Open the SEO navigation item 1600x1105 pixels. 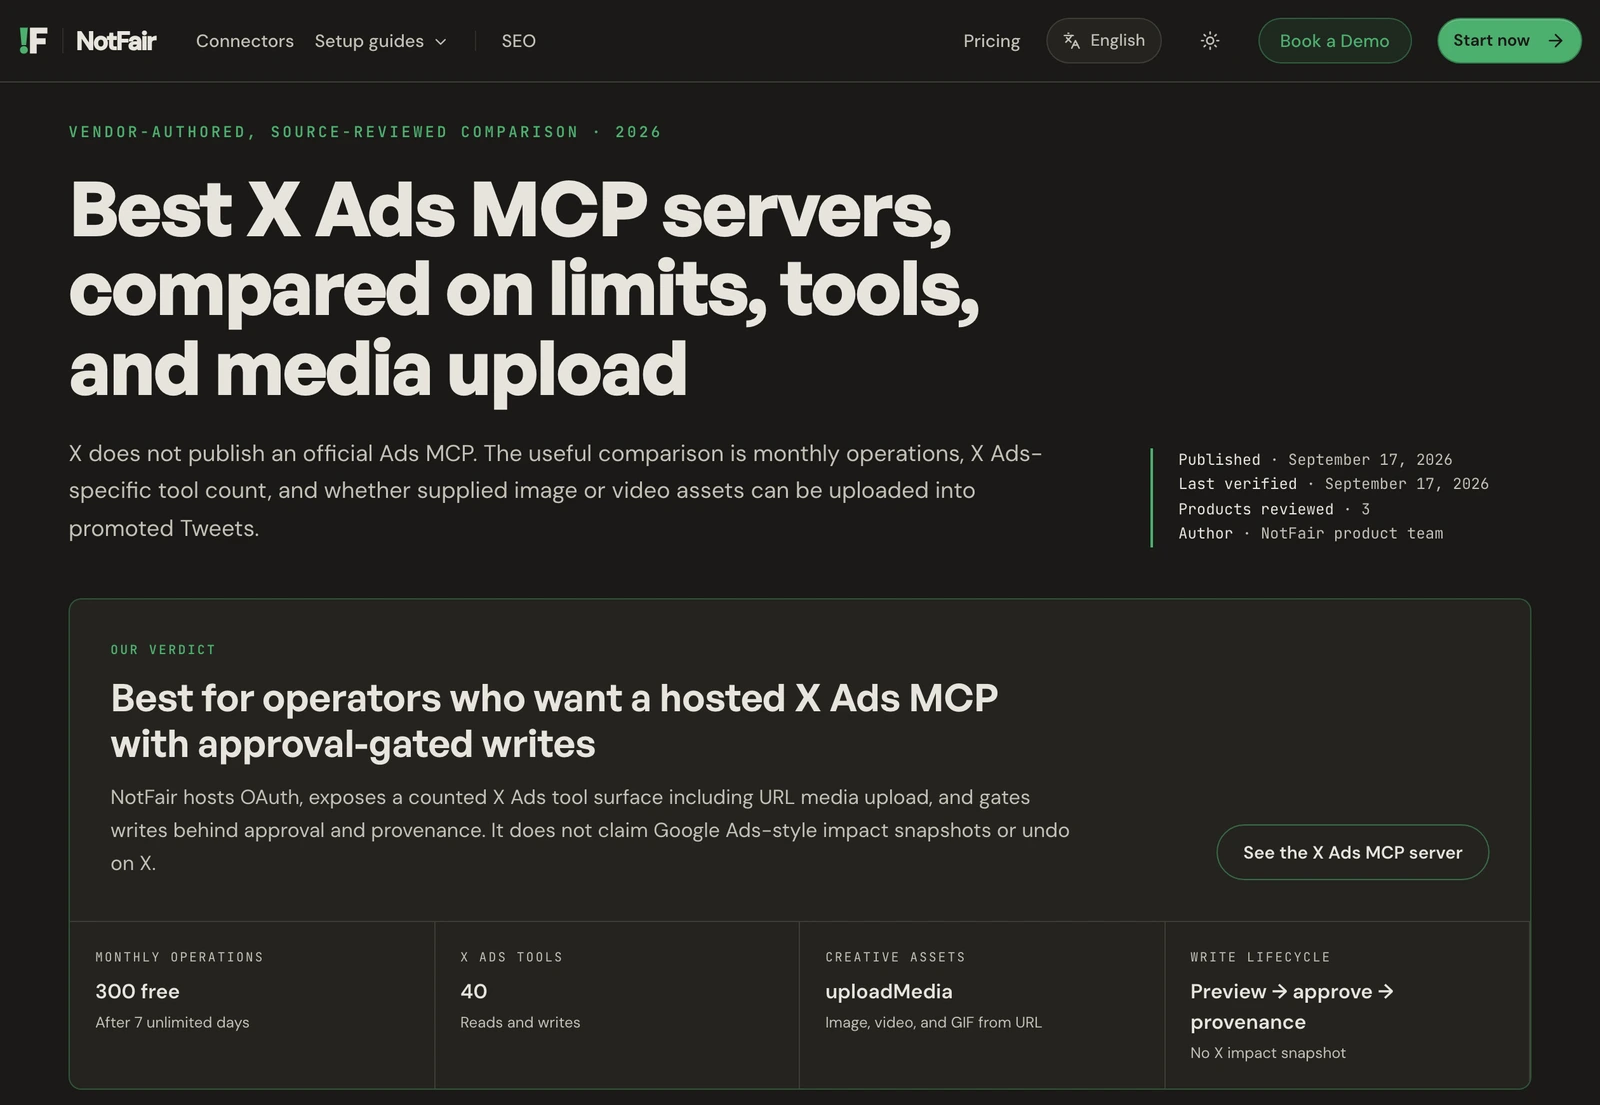pyautogui.click(x=518, y=41)
